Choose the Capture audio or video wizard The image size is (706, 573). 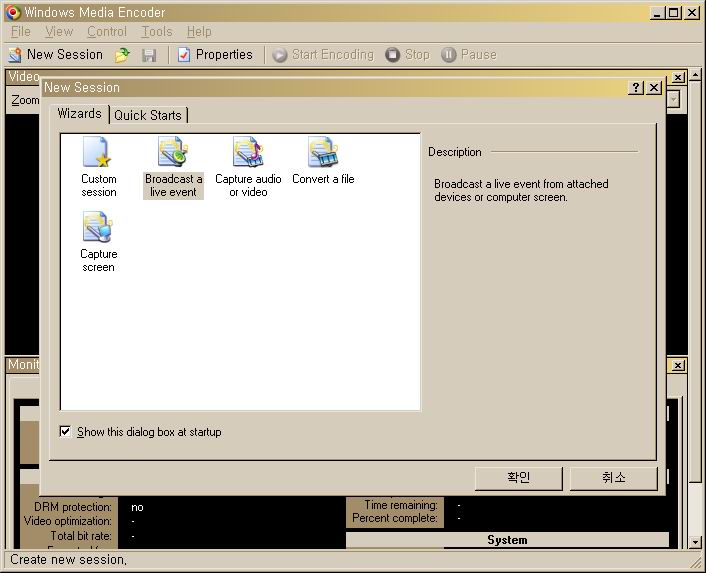(248, 167)
